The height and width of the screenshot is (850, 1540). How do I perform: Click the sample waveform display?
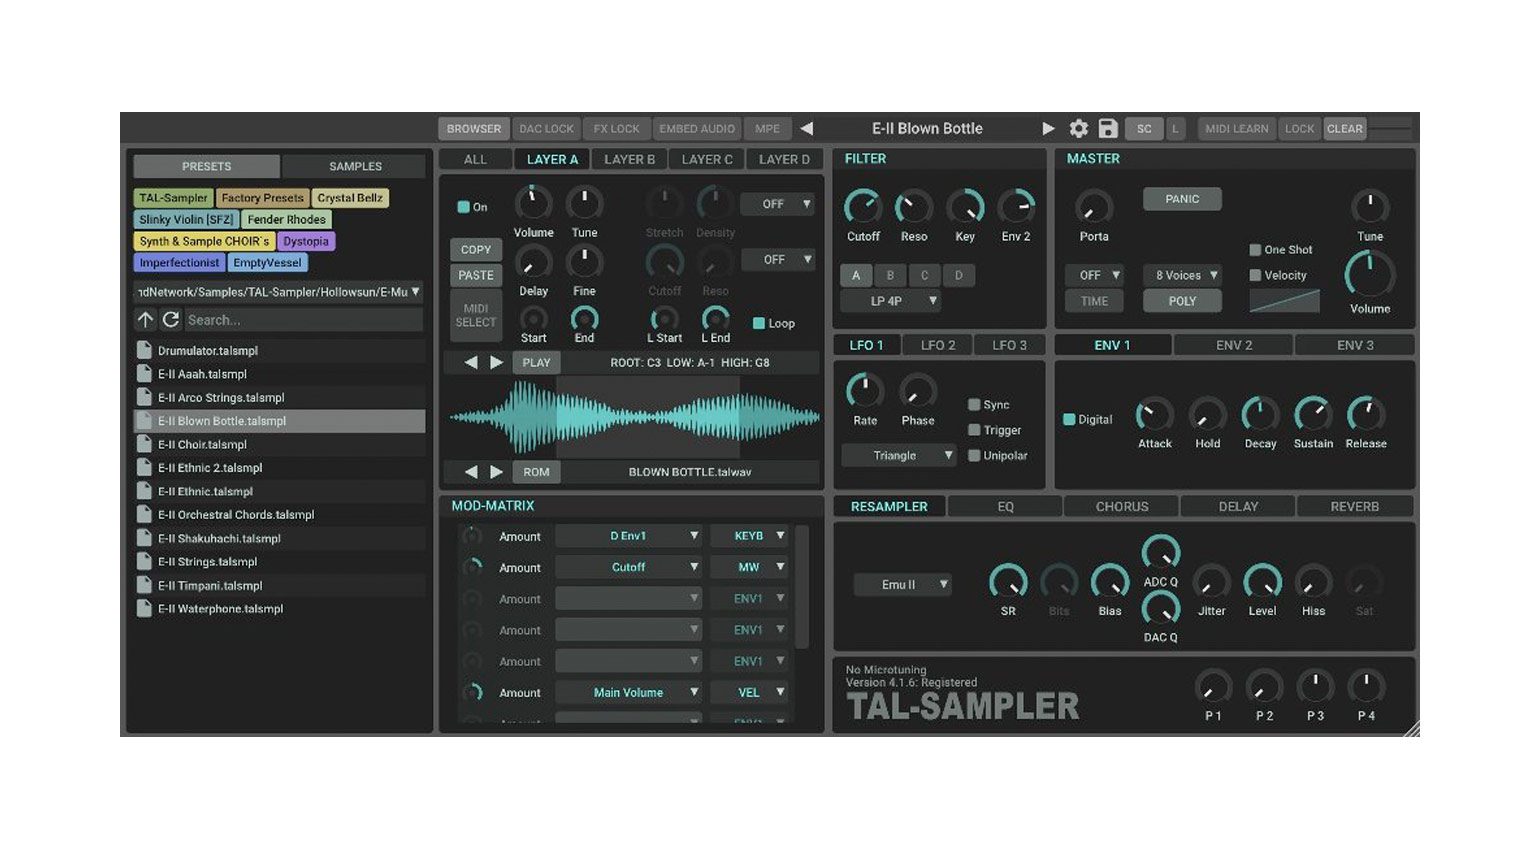tap(633, 417)
